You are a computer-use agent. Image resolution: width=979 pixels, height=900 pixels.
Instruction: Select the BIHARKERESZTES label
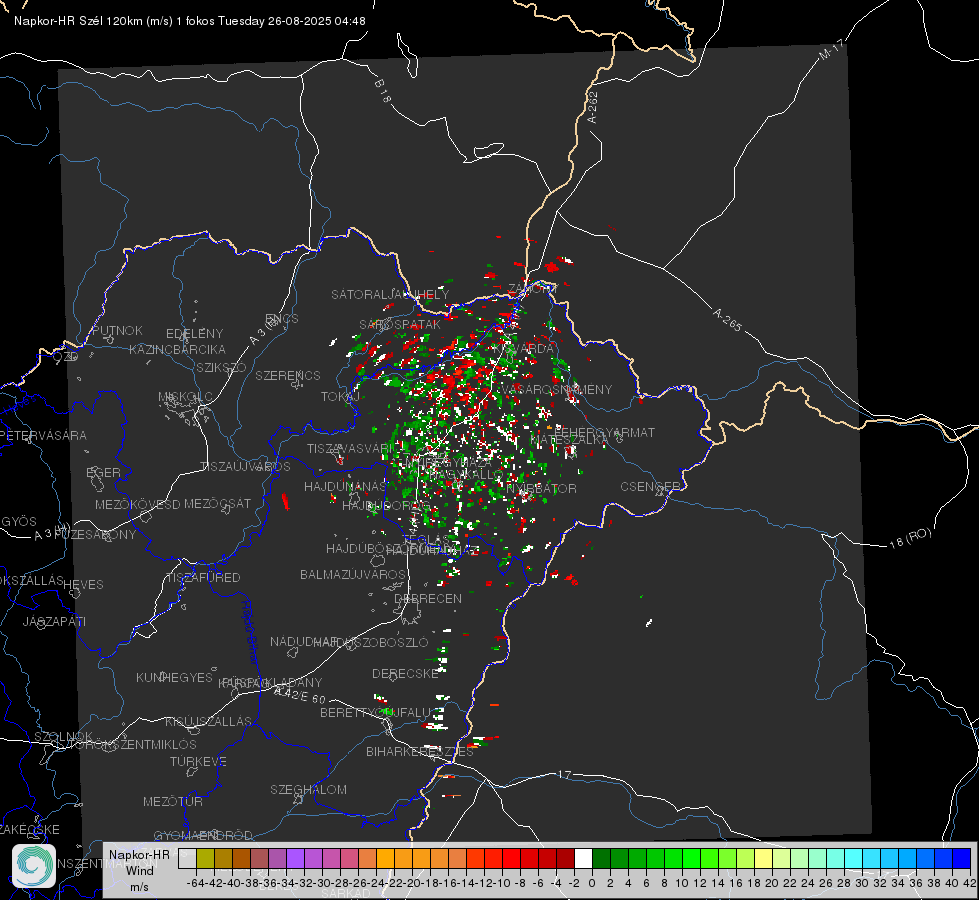coord(420,751)
